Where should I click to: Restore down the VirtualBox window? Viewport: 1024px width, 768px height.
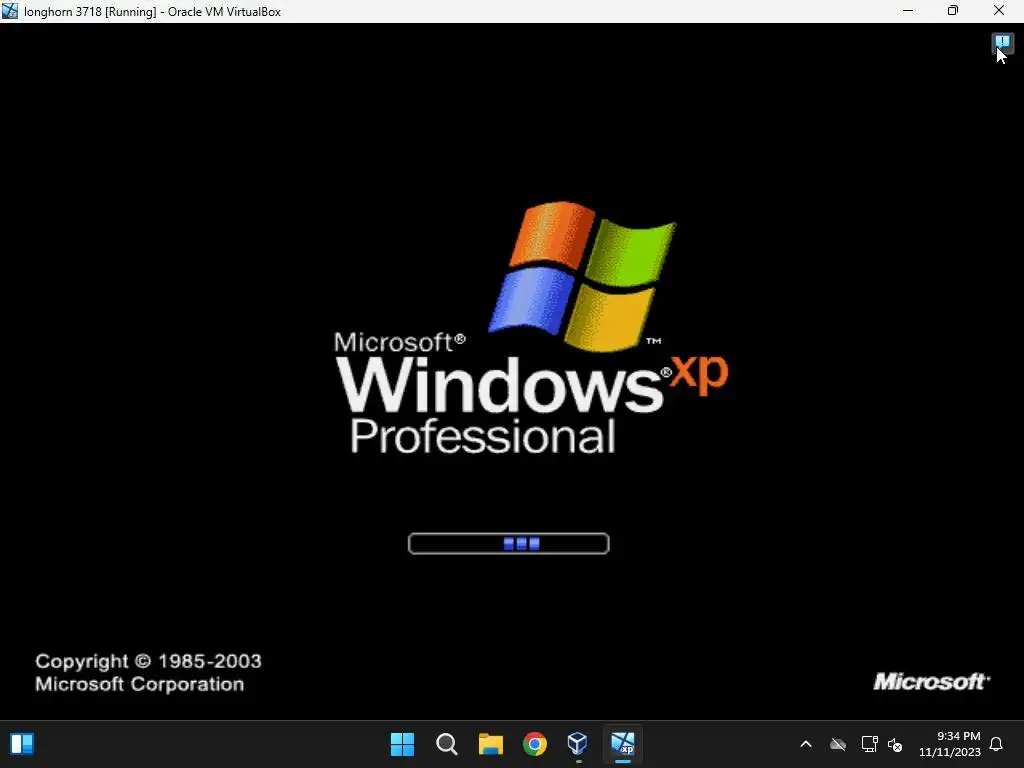point(953,11)
